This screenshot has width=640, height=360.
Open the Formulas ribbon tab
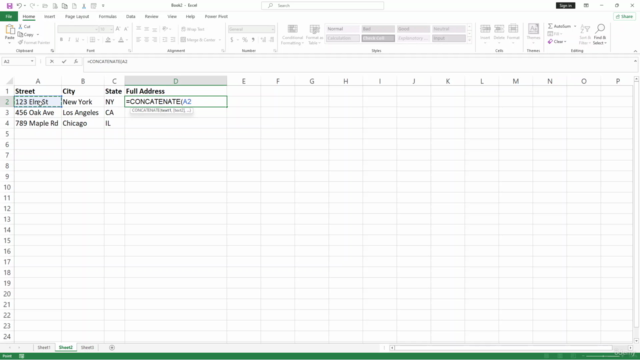107,17
